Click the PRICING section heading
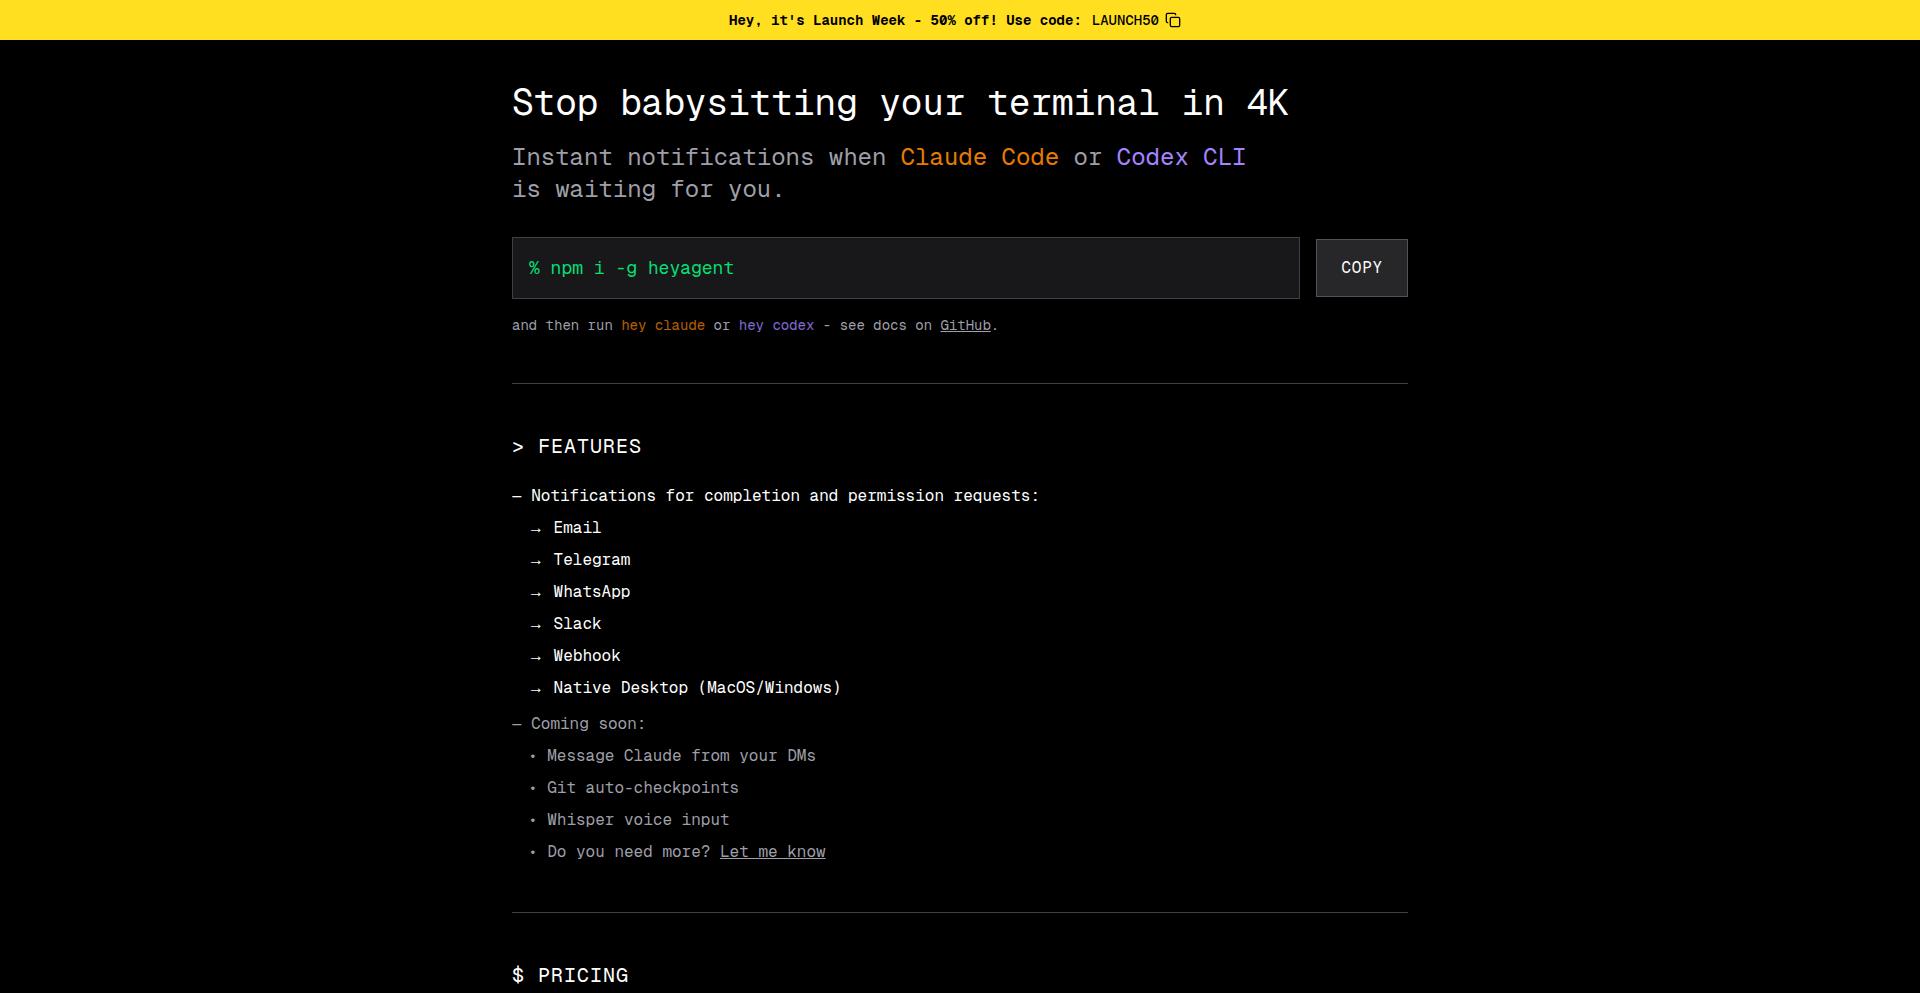 (x=570, y=975)
